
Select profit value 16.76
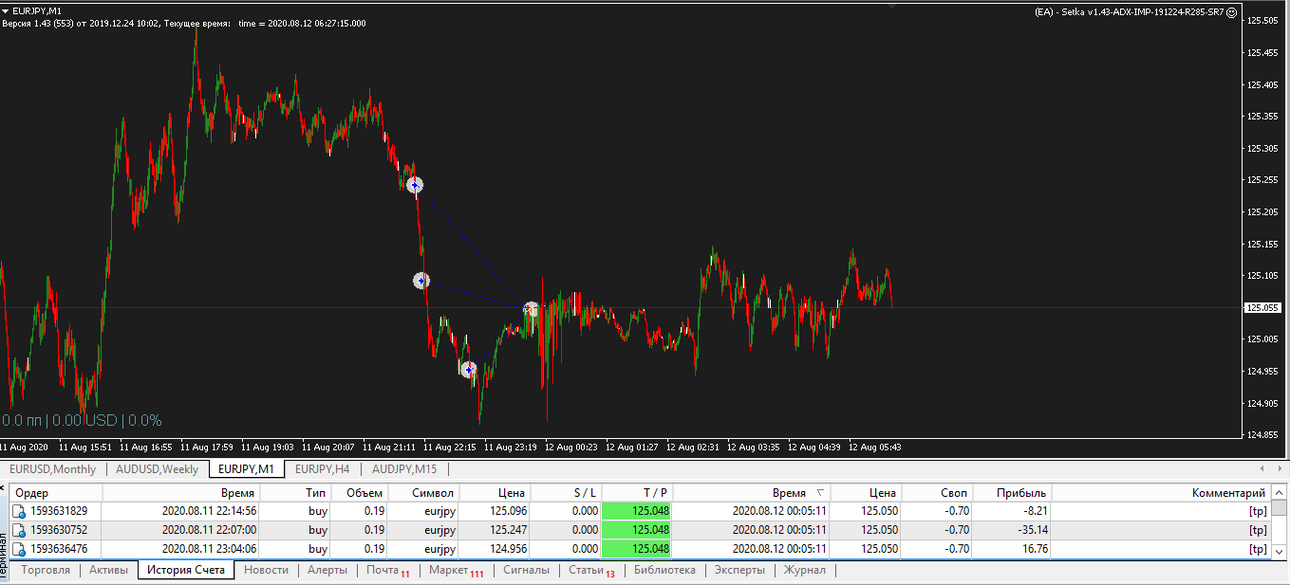pyautogui.click(x=1035, y=549)
